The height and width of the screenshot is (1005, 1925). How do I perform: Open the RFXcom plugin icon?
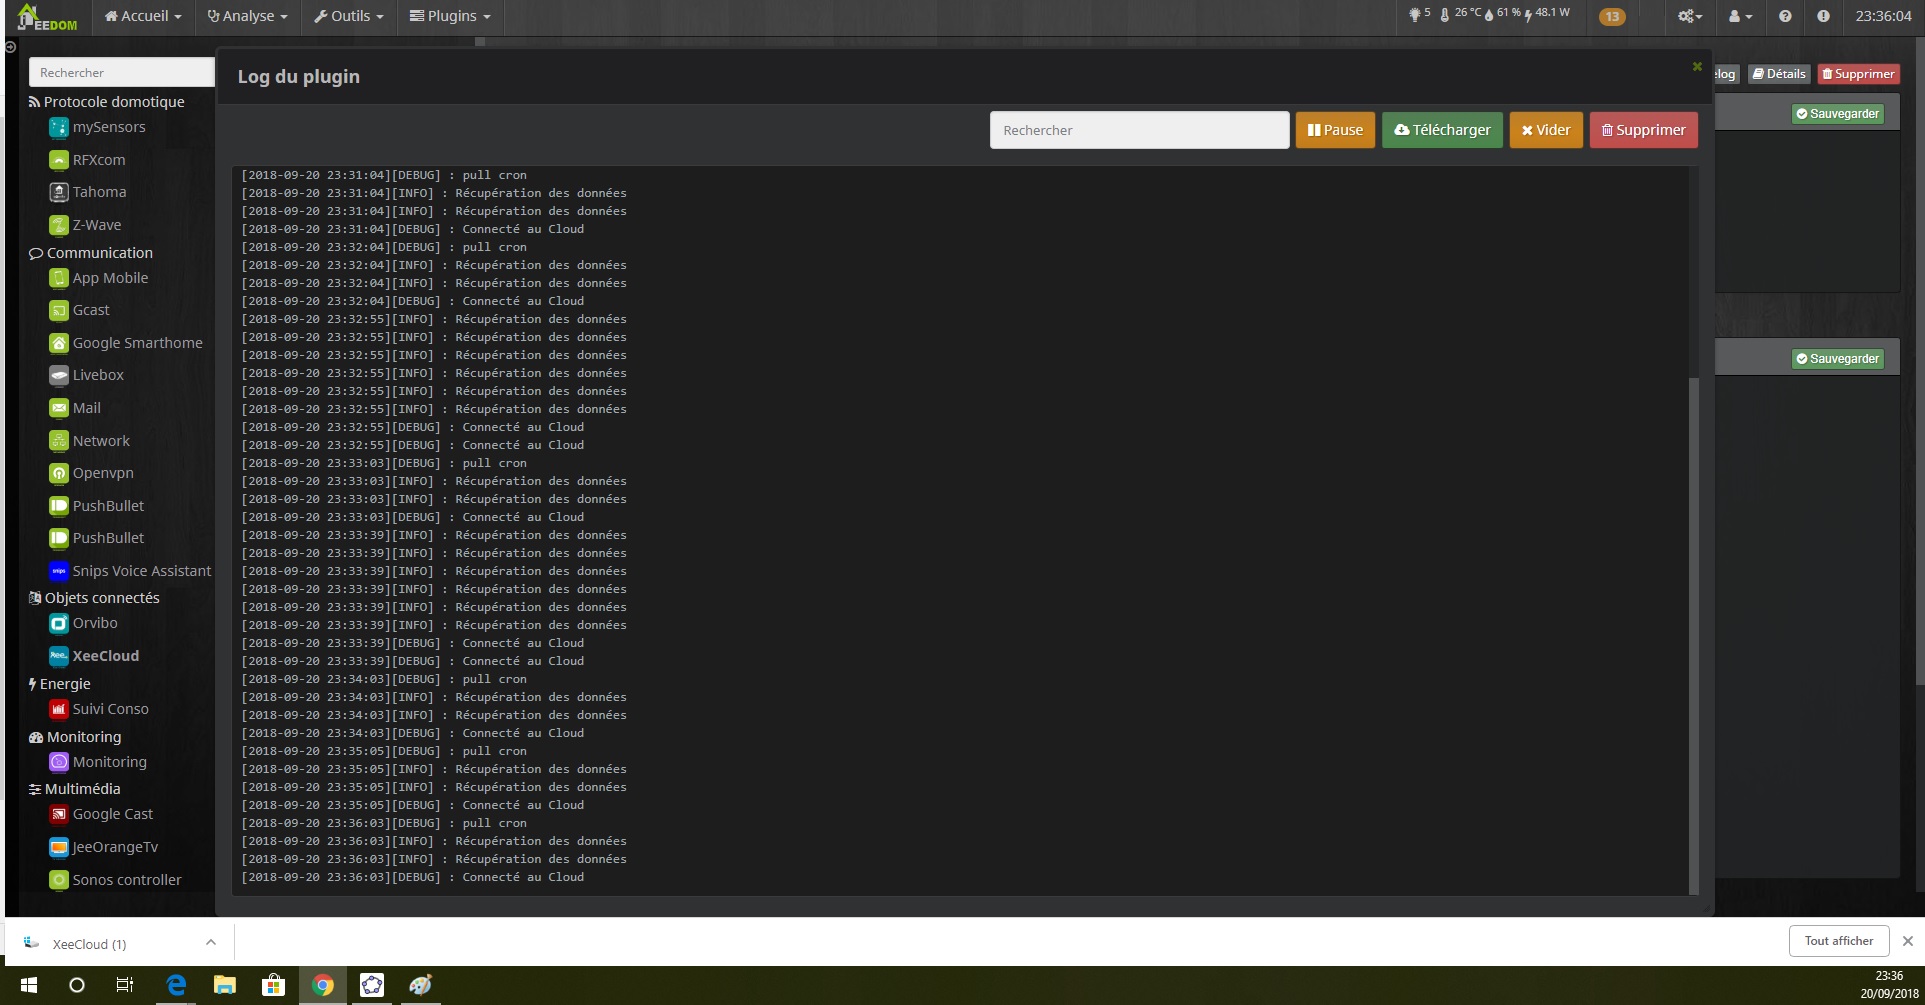click(x=59, y=160)
